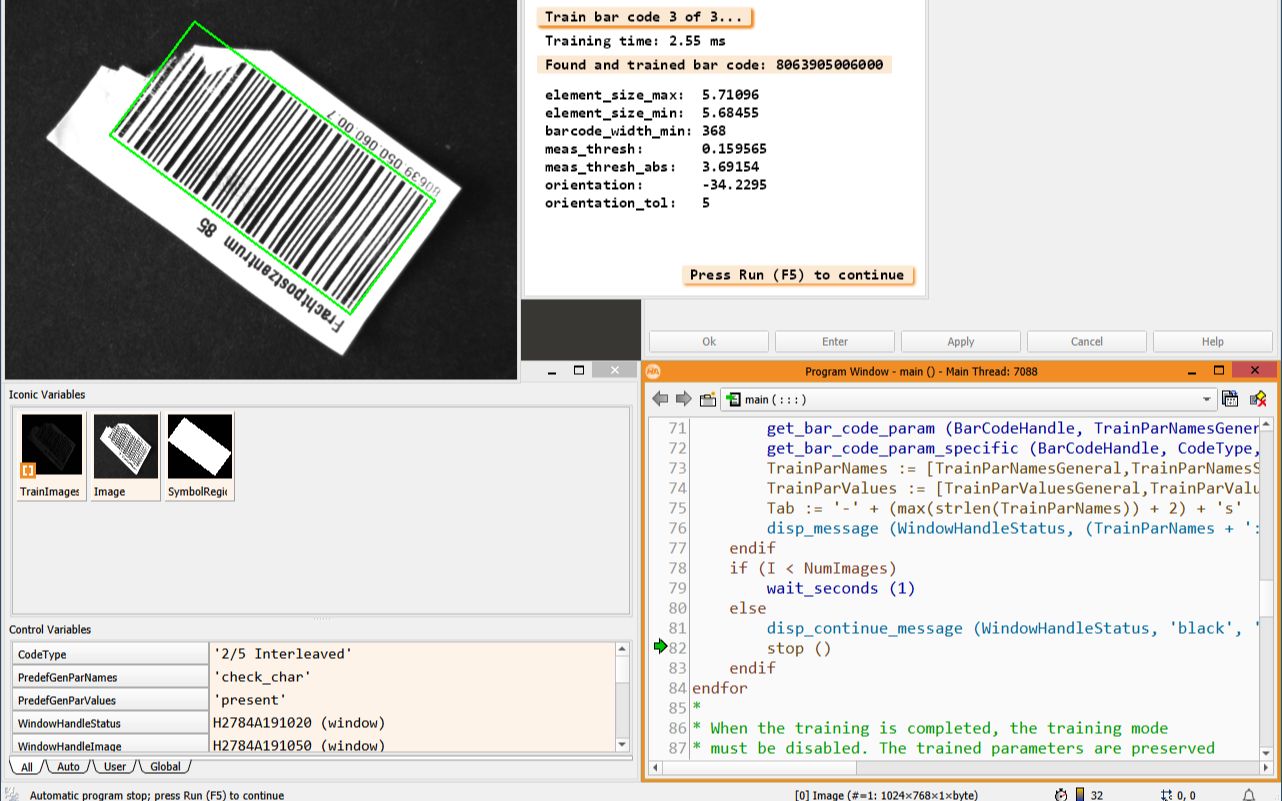Click line 78 if (I < NumImages)
This screenshot has height=801, width=1282.
pyautogui.click(x=813, y=568)
